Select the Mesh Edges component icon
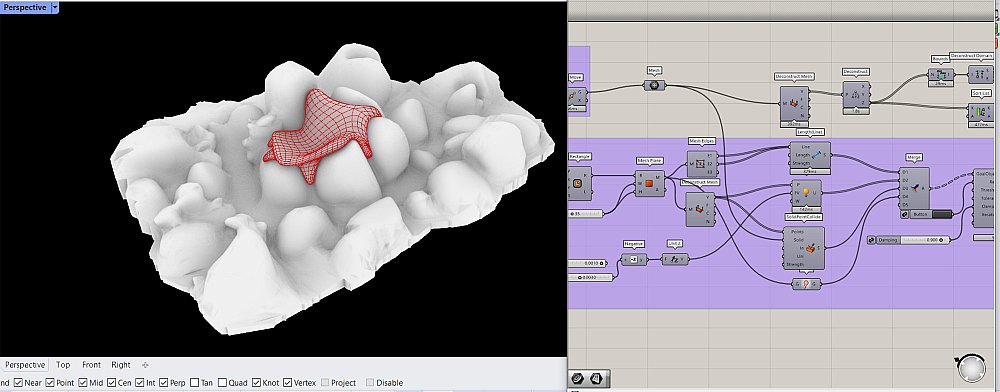 (x=700, y=164)
